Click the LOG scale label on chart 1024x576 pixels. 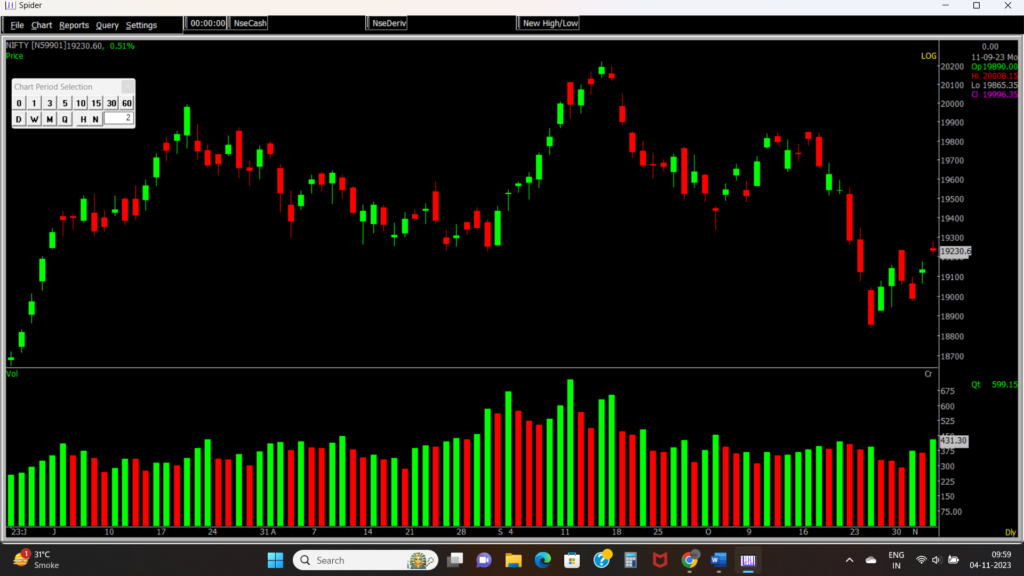pos(929,56)
